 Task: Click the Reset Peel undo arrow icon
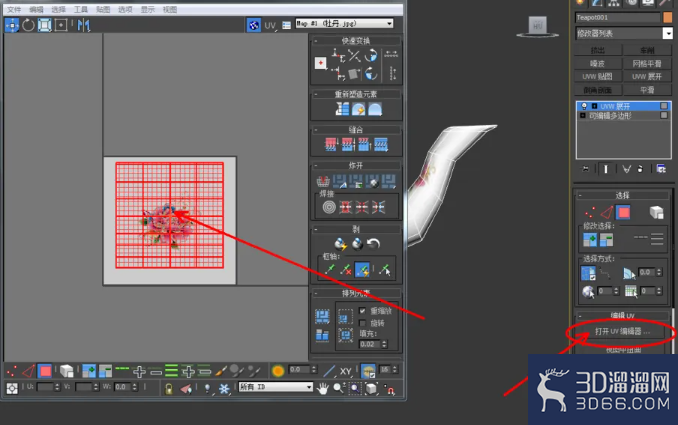pos(373,244)
